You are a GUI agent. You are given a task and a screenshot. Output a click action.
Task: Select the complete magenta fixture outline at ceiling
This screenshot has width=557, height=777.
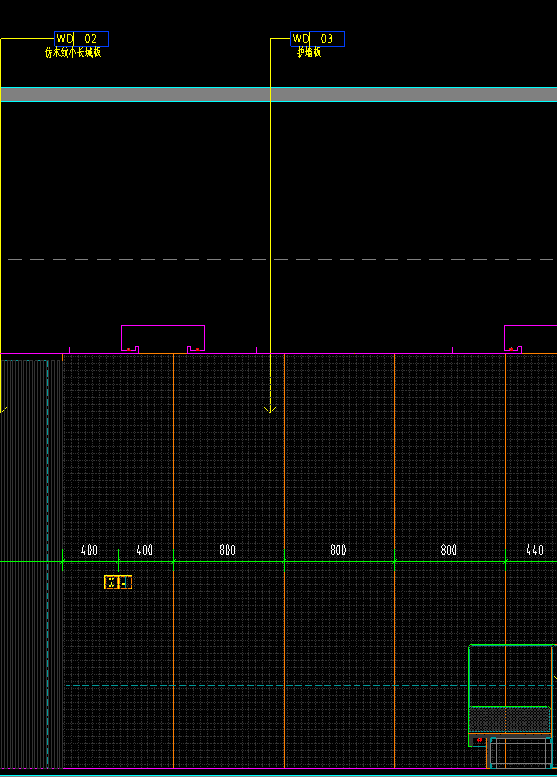point(163,338)
